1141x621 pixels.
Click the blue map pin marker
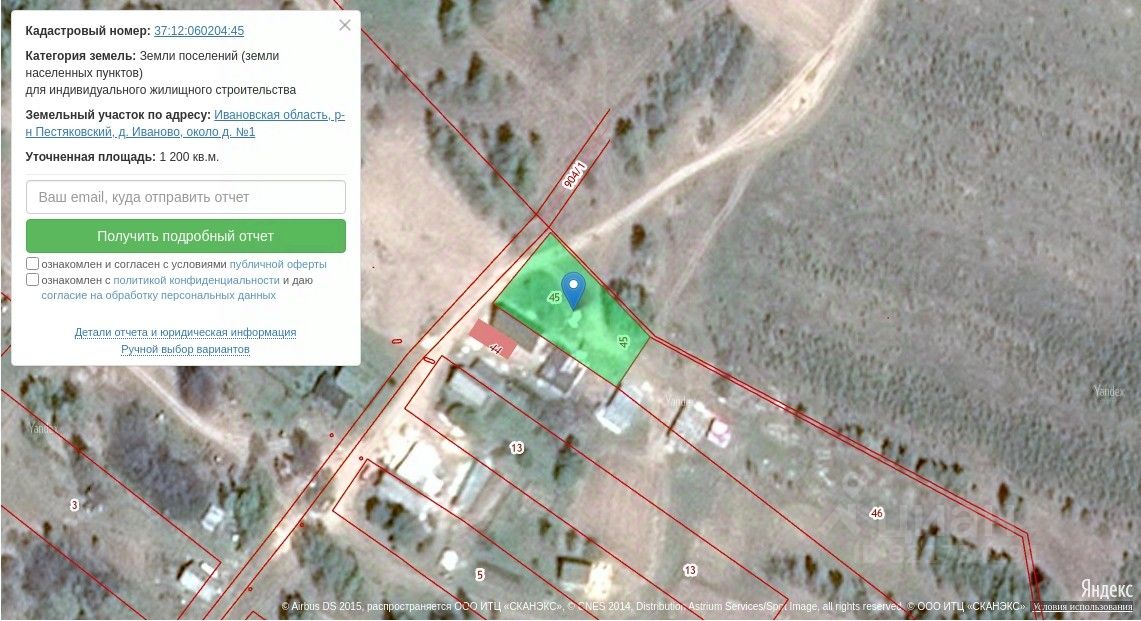pos(573,290)
